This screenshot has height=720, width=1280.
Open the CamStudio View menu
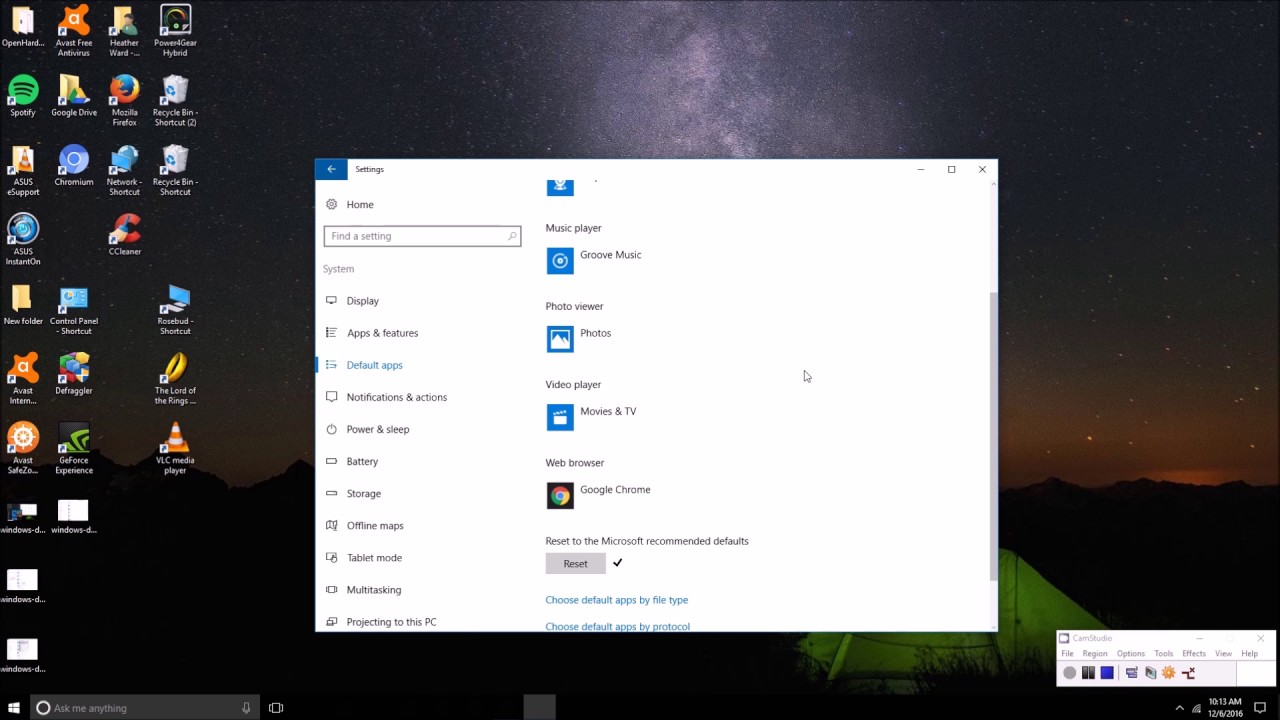click(x=1223, y=654)
